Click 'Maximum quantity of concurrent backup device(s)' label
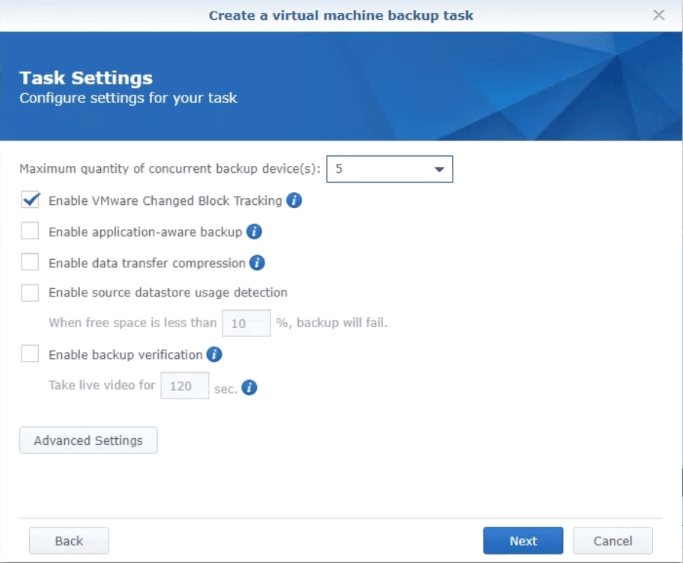Viewport: 683px width, 563px height. 170,169
